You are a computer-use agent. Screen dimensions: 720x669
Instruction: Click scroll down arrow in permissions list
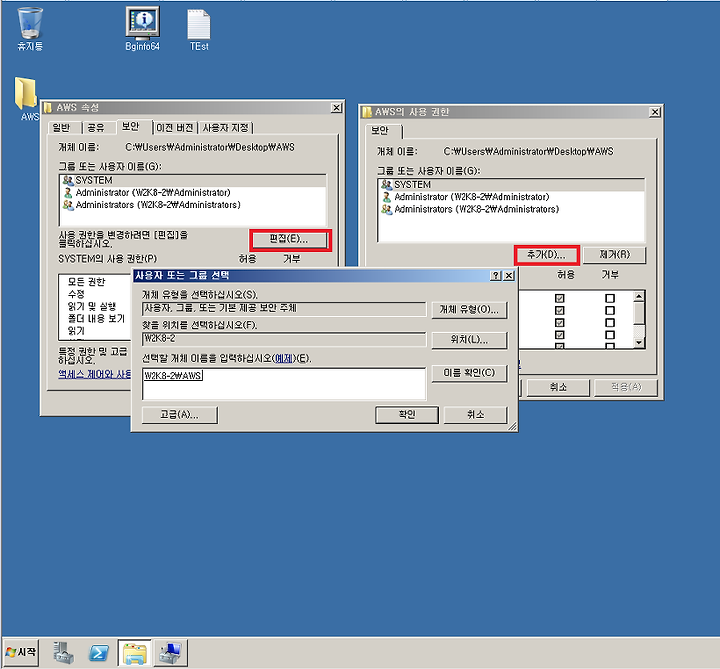639,343
